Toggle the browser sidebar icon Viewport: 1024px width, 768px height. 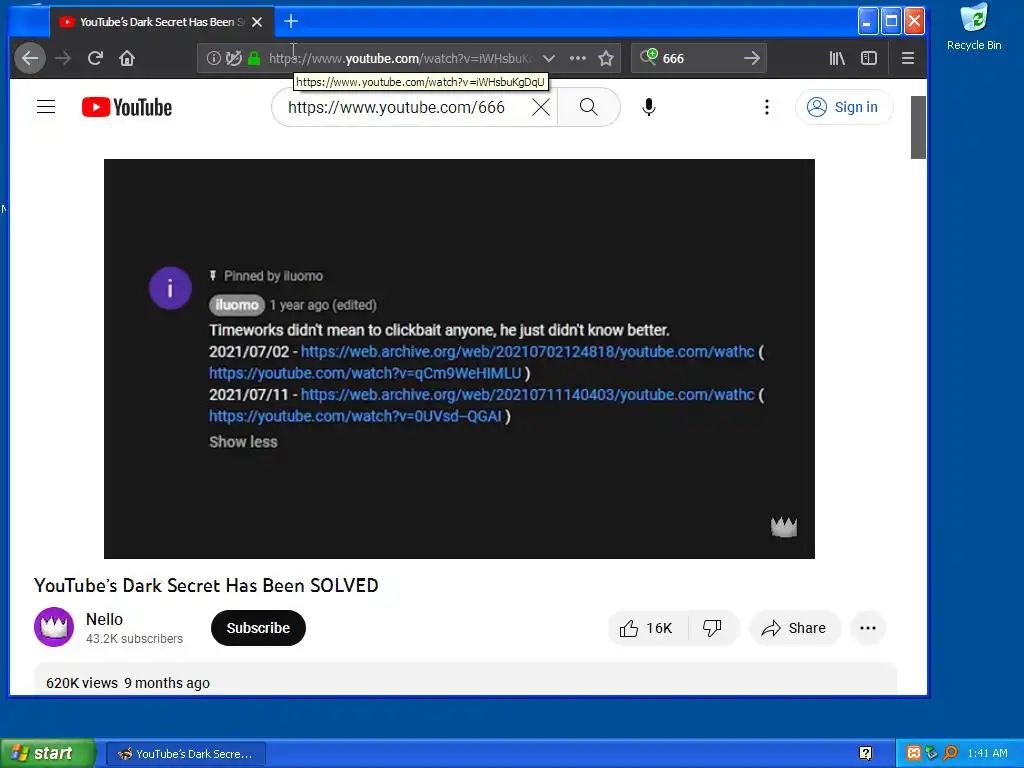click(869, 58)
